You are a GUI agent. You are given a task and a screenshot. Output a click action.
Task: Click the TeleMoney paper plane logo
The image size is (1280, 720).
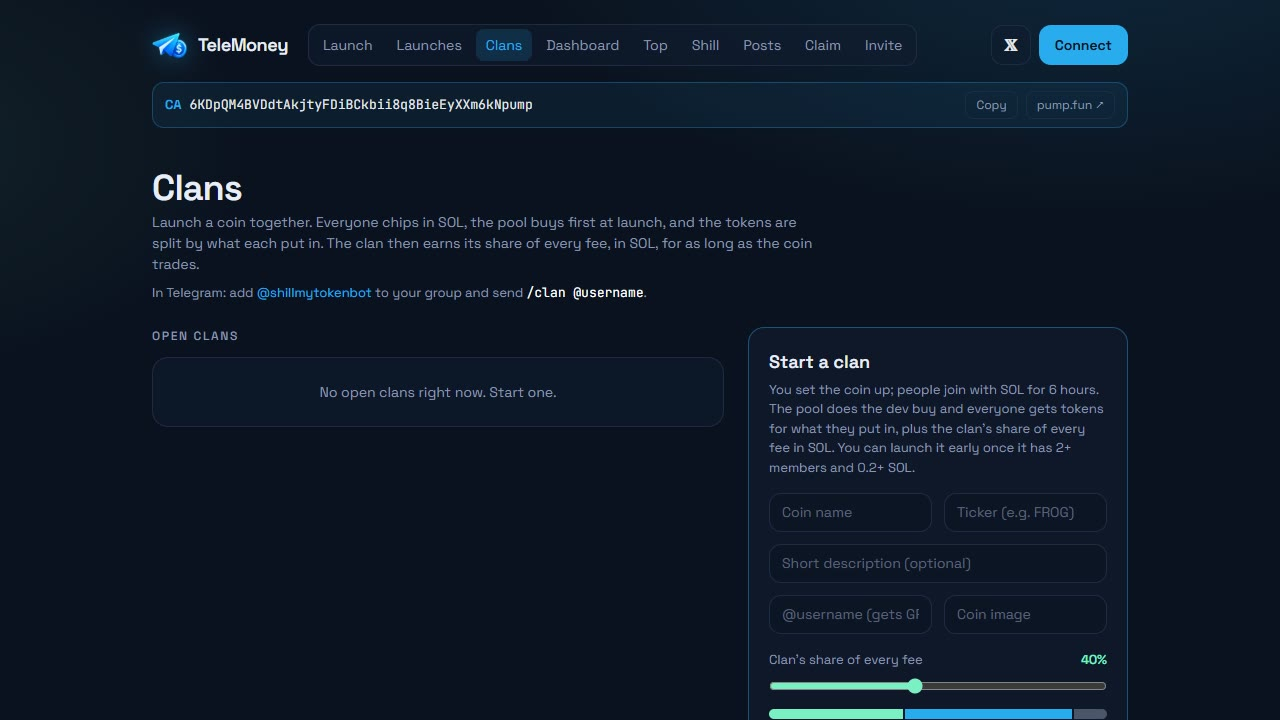click(170, 45)
